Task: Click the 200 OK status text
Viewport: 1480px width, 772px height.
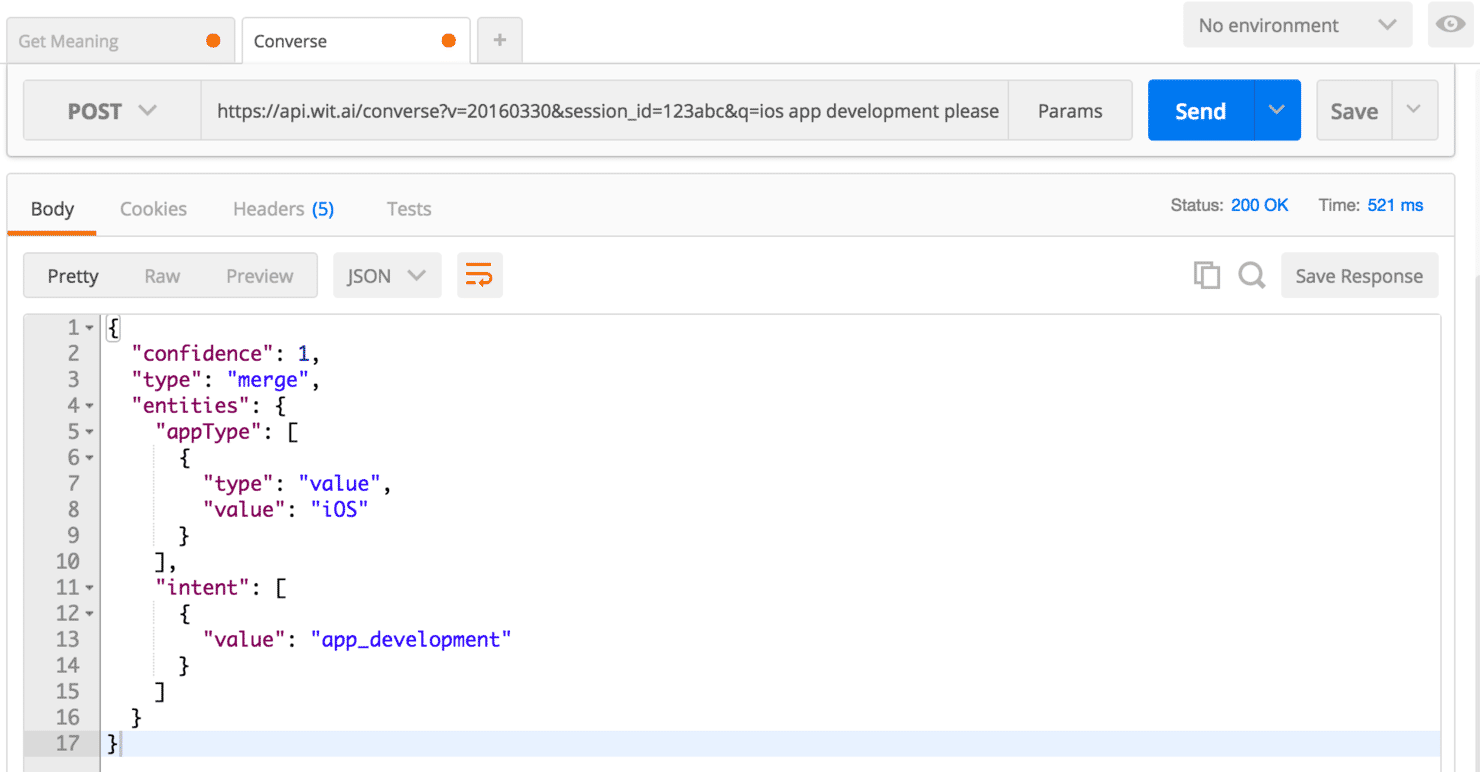Action: 1259,205
